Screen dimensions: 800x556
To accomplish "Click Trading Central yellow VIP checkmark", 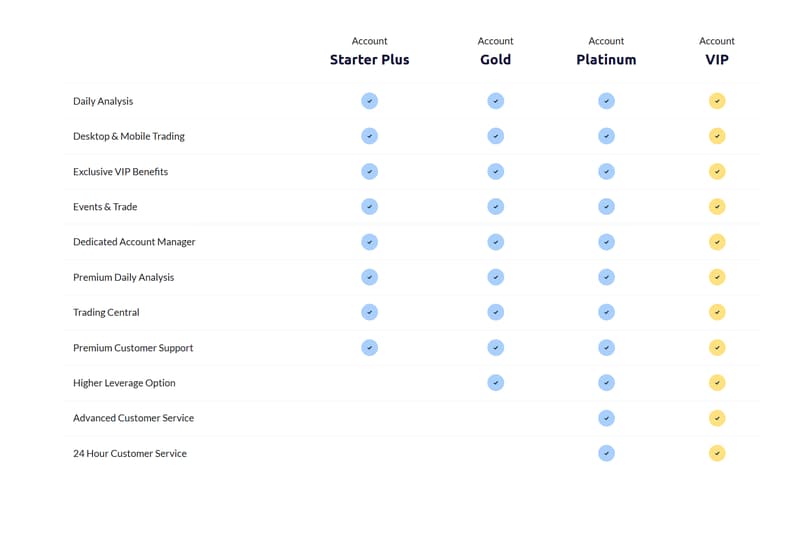I will tap(717, 312).
